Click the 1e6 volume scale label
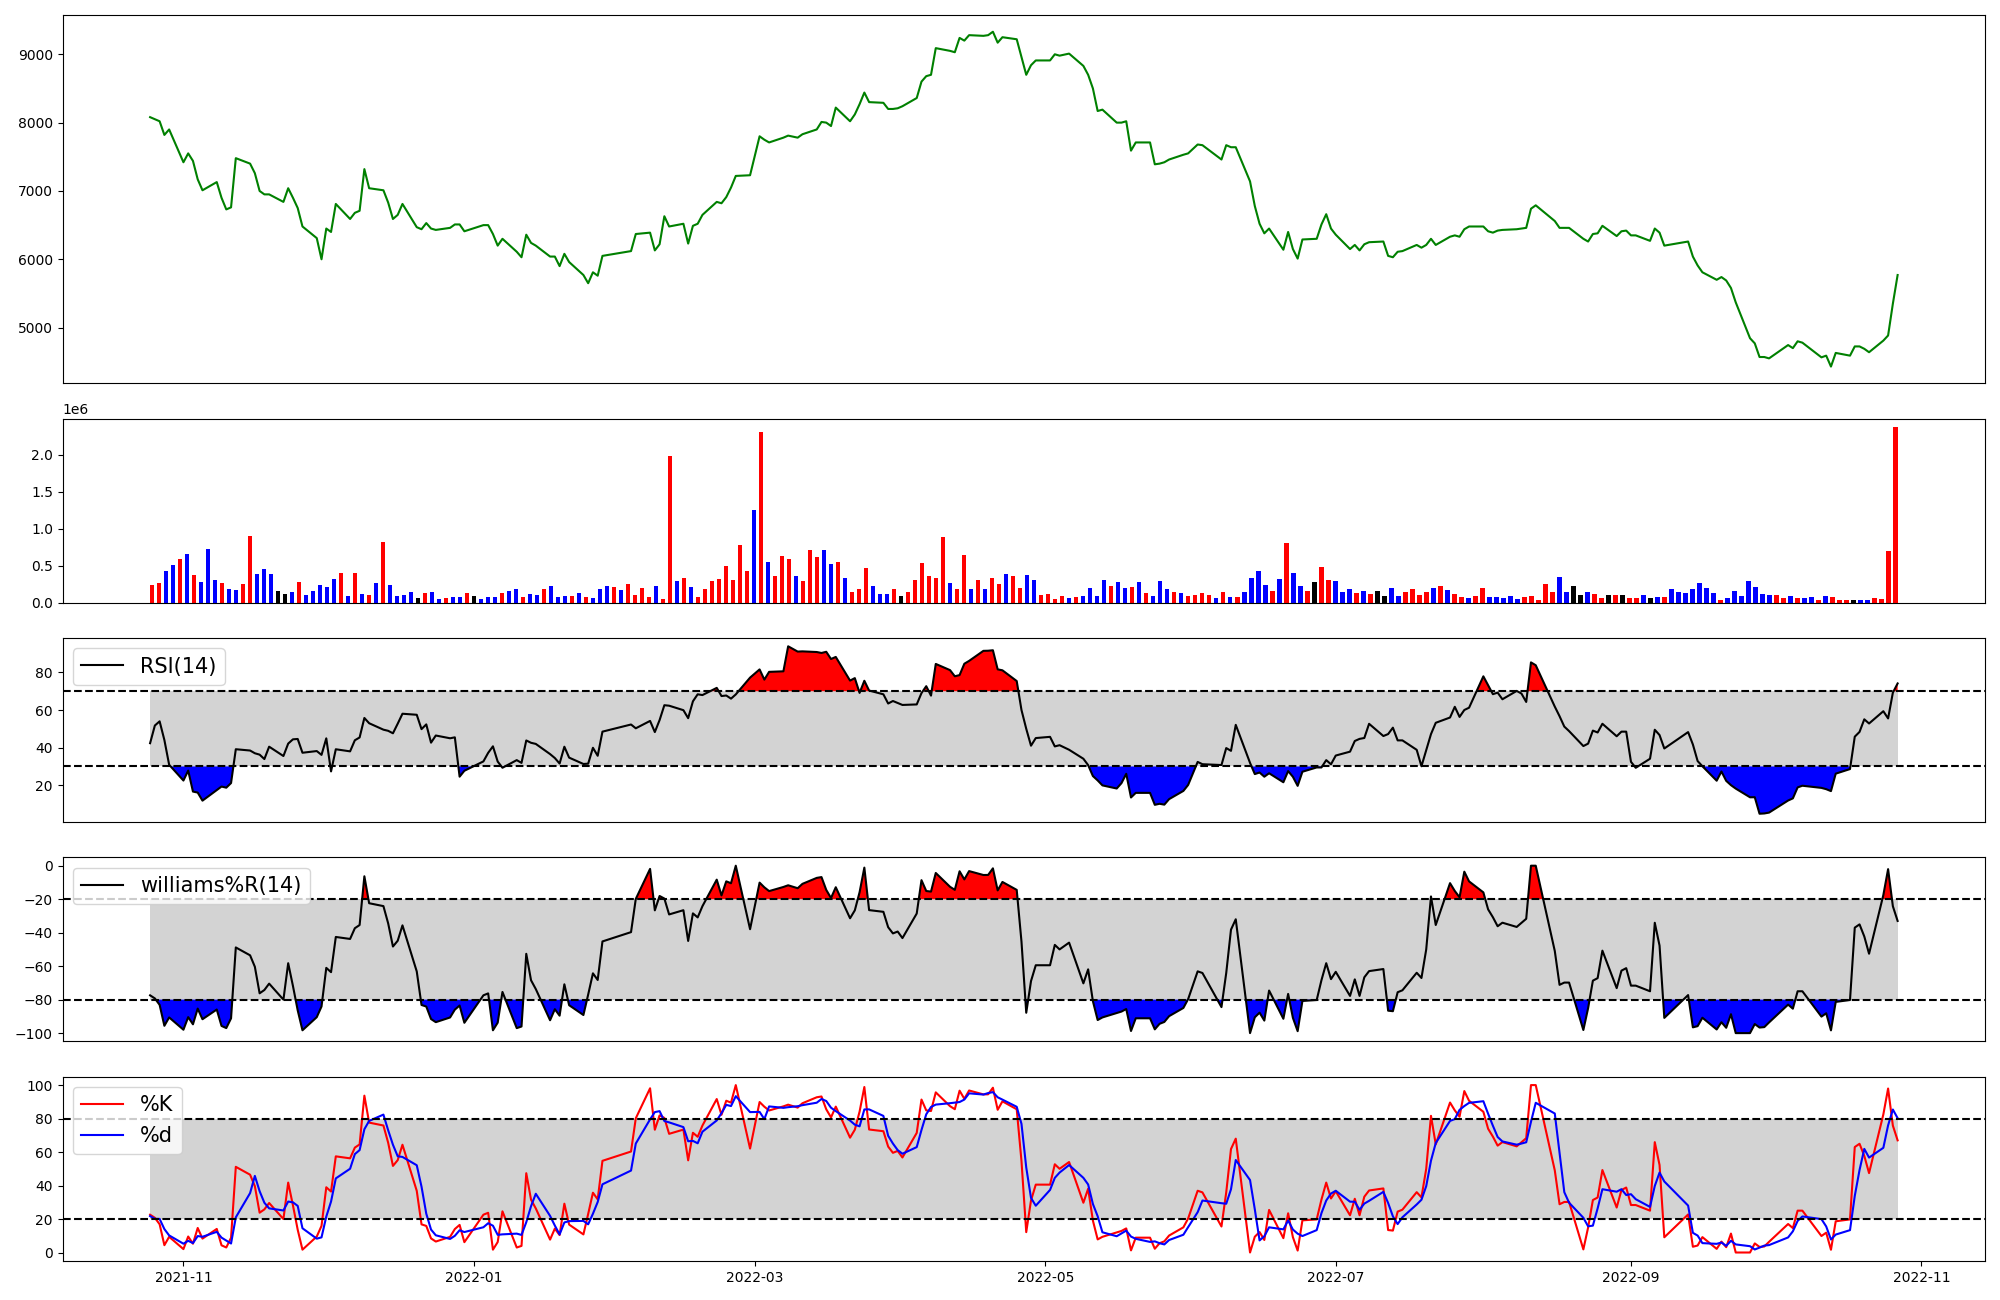The height and width of the screenshot is (1300, 2000). [x=76, y=410]
